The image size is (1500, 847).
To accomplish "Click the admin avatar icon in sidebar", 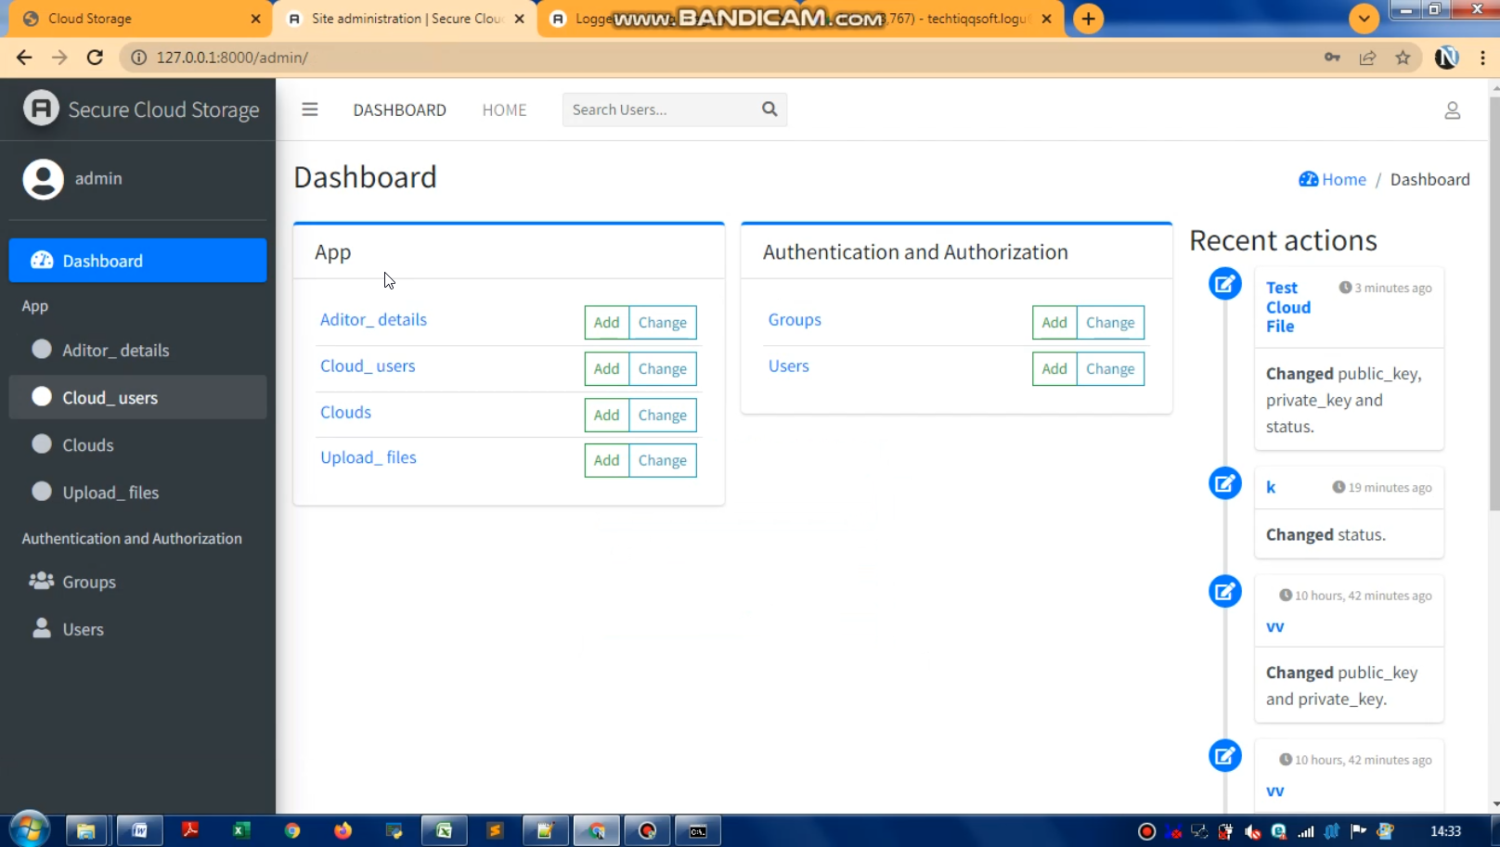I will pos(43,179).
